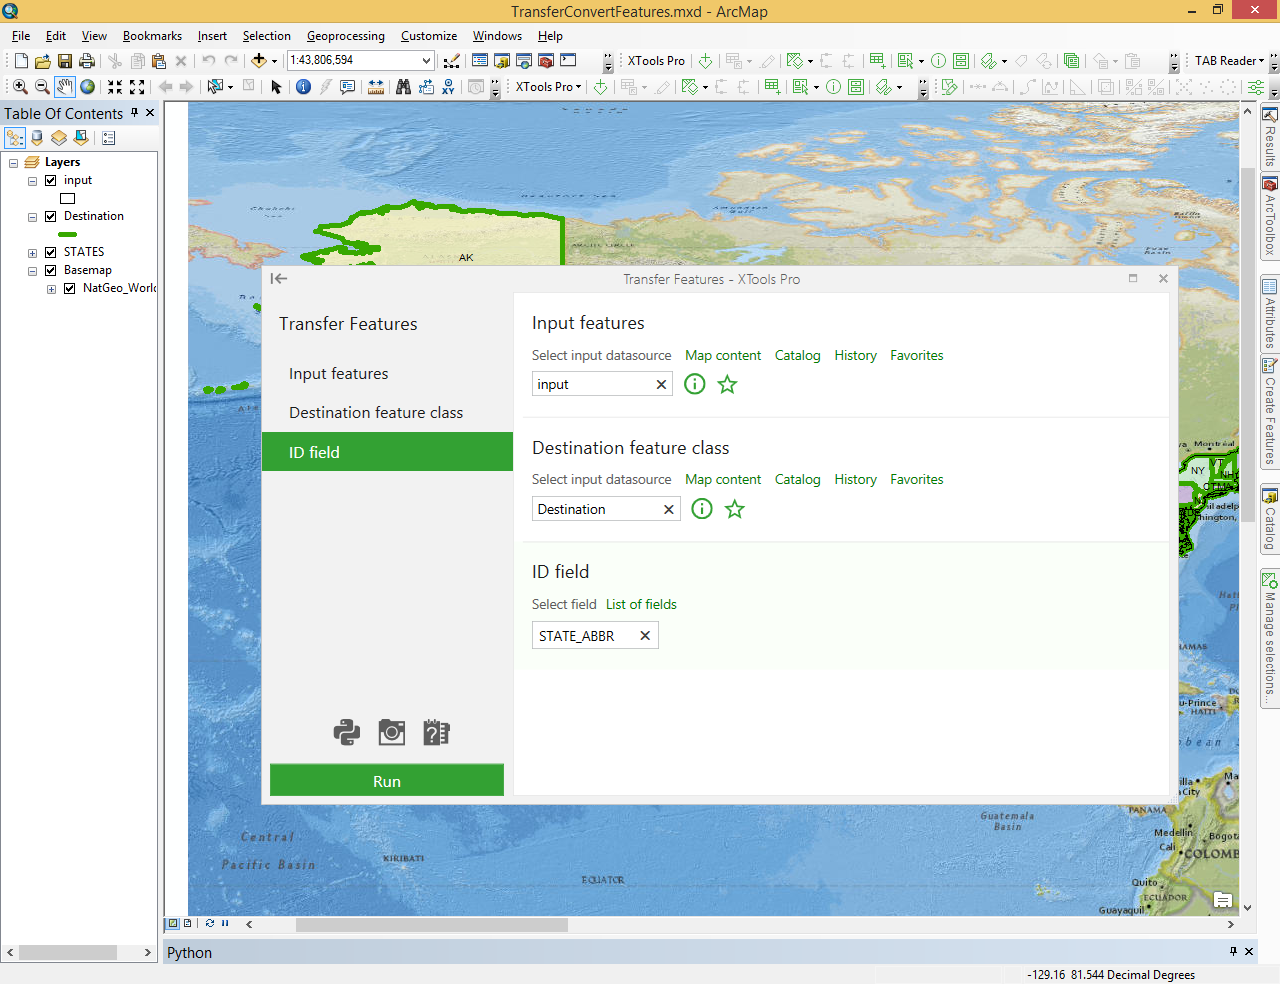This screenshot has width=1280, height=984.
Task: Open the ArcToolbox red toolbox icon
Action: click(x=546, y=61)
